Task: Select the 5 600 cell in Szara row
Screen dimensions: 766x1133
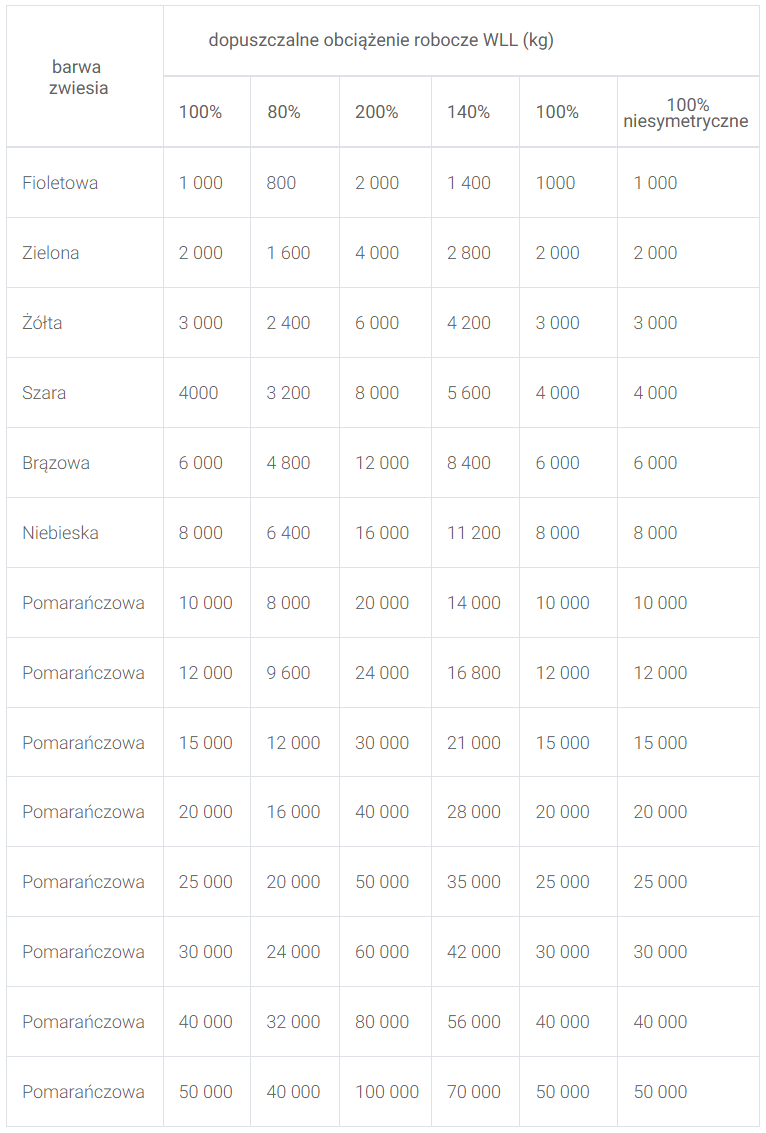Action: [469, 393]
